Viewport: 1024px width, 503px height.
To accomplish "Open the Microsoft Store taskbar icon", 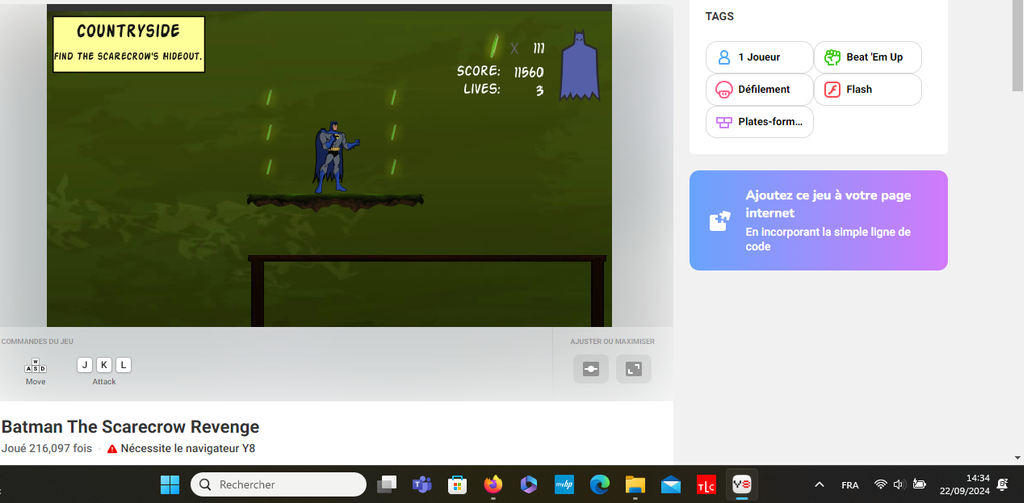I will pos(457,485).
